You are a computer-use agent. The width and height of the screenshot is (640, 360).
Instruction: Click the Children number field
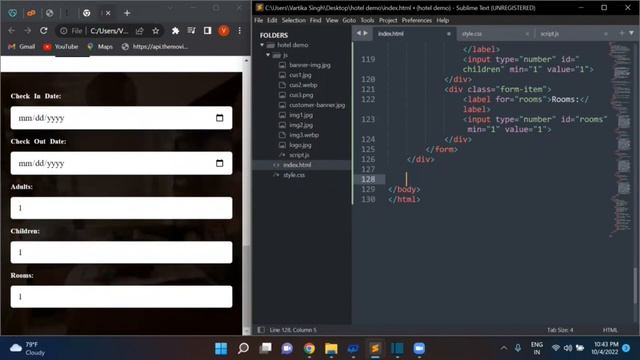121,252
